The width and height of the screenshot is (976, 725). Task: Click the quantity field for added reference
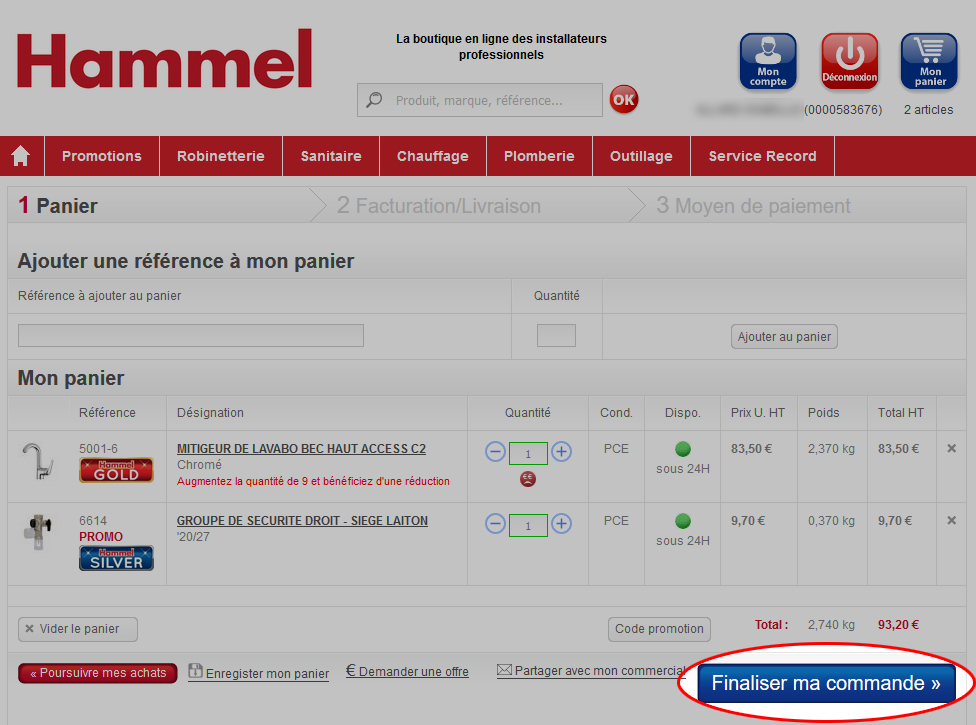[x=556, y=335]
